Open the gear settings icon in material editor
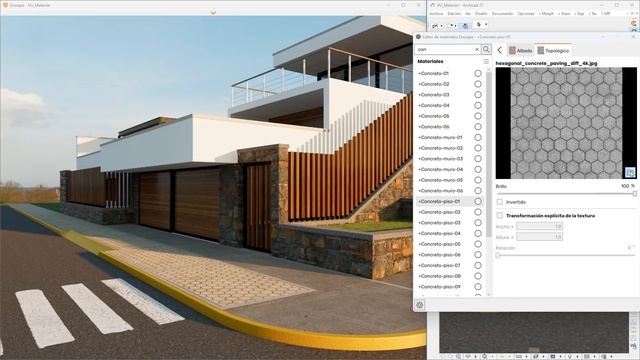This screenshot has height=360, width=640. (420, 304)
